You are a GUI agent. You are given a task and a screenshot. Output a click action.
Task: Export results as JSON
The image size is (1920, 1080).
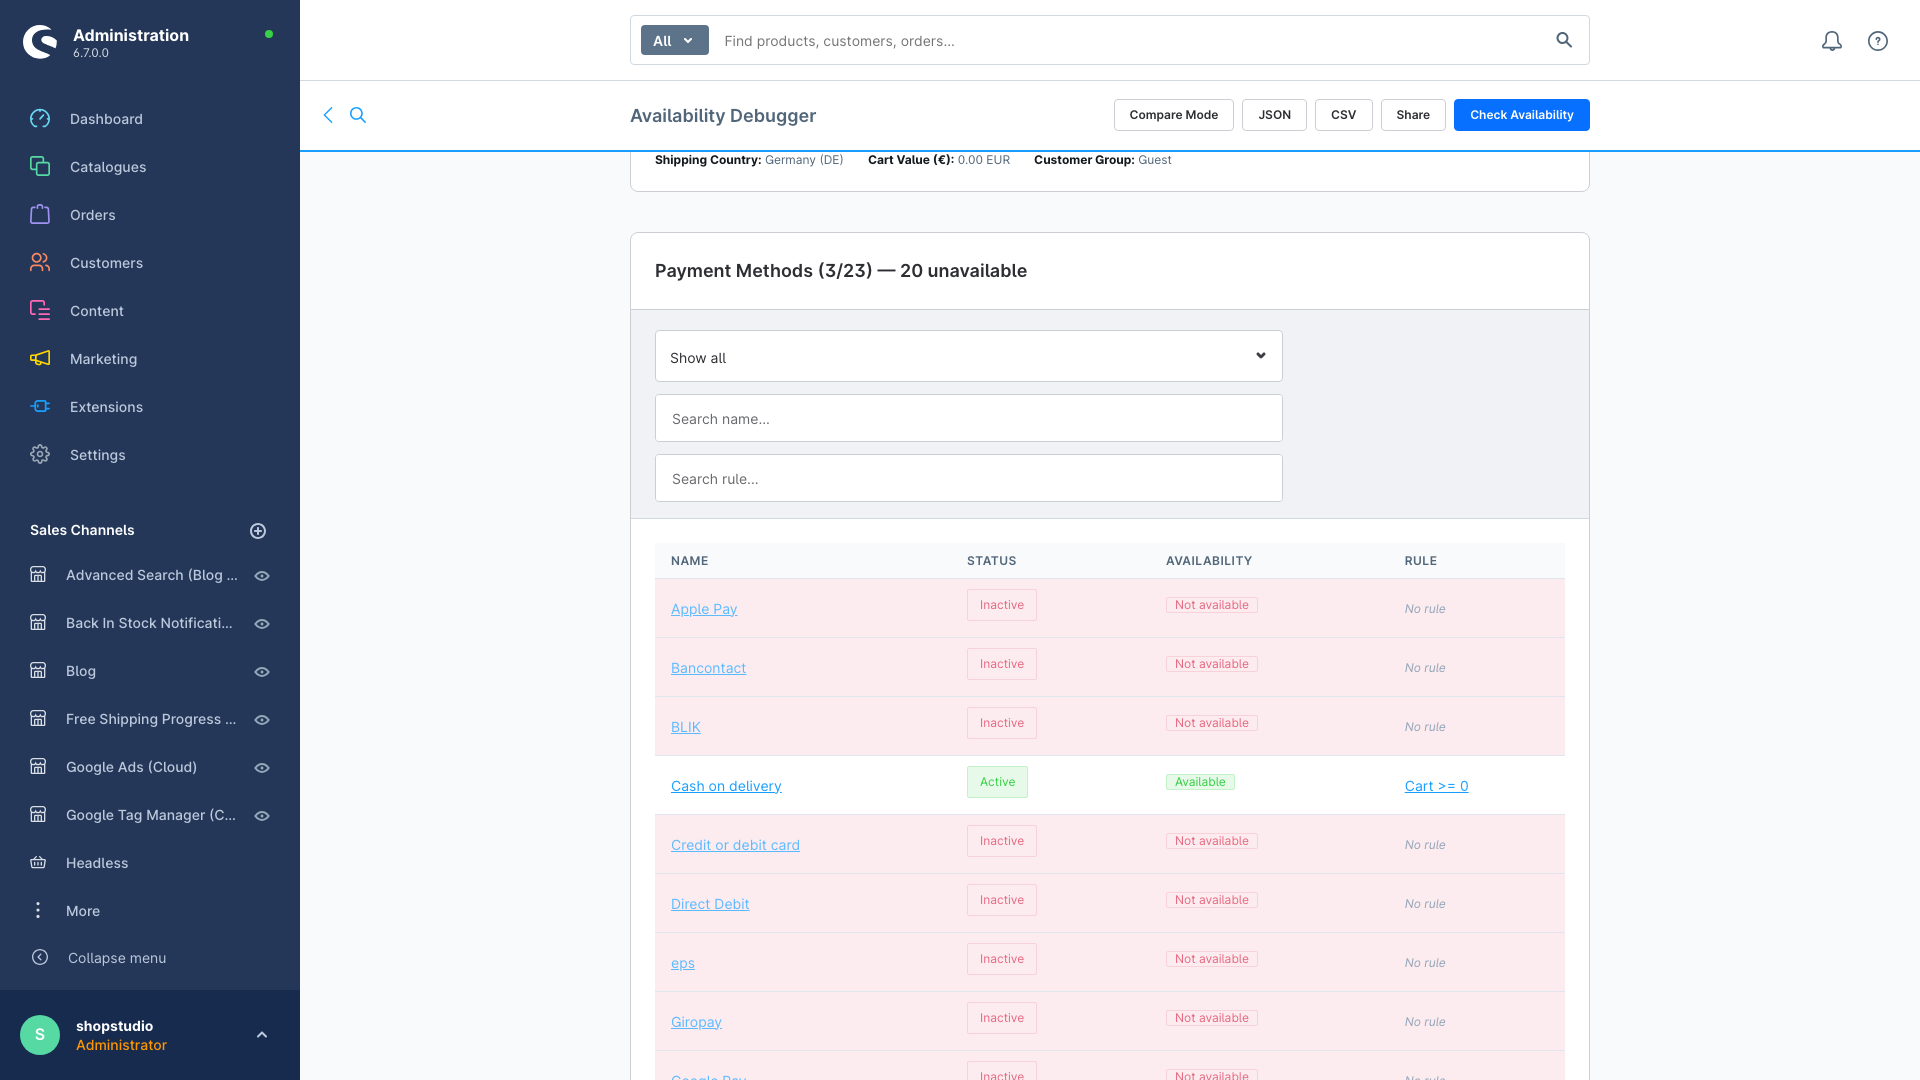[x=1274, y=115]
